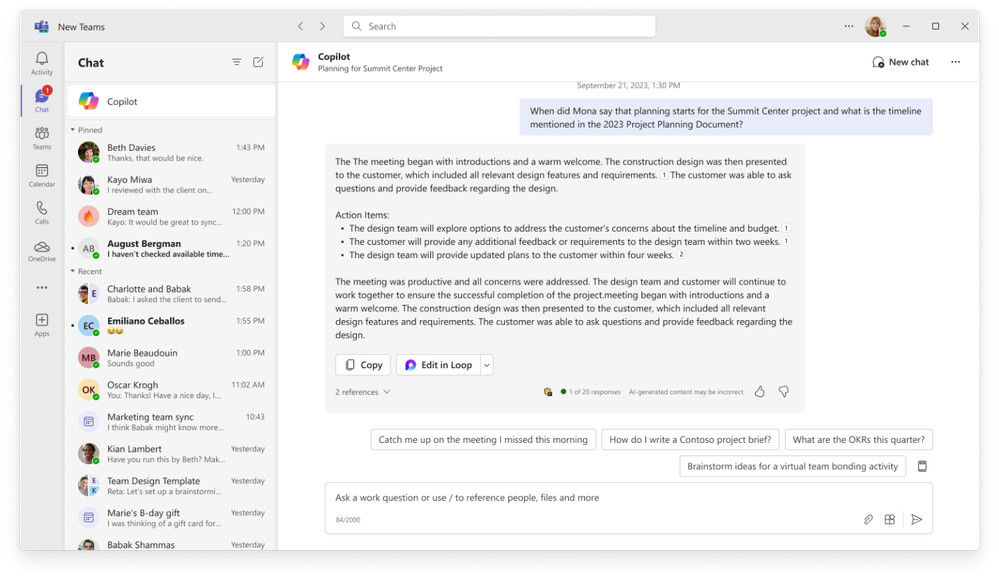The width and height of the screenshot is (999, 579).
Task: Click the '1 of 20 responses' indicator
Action: click(x=591, y=392)
